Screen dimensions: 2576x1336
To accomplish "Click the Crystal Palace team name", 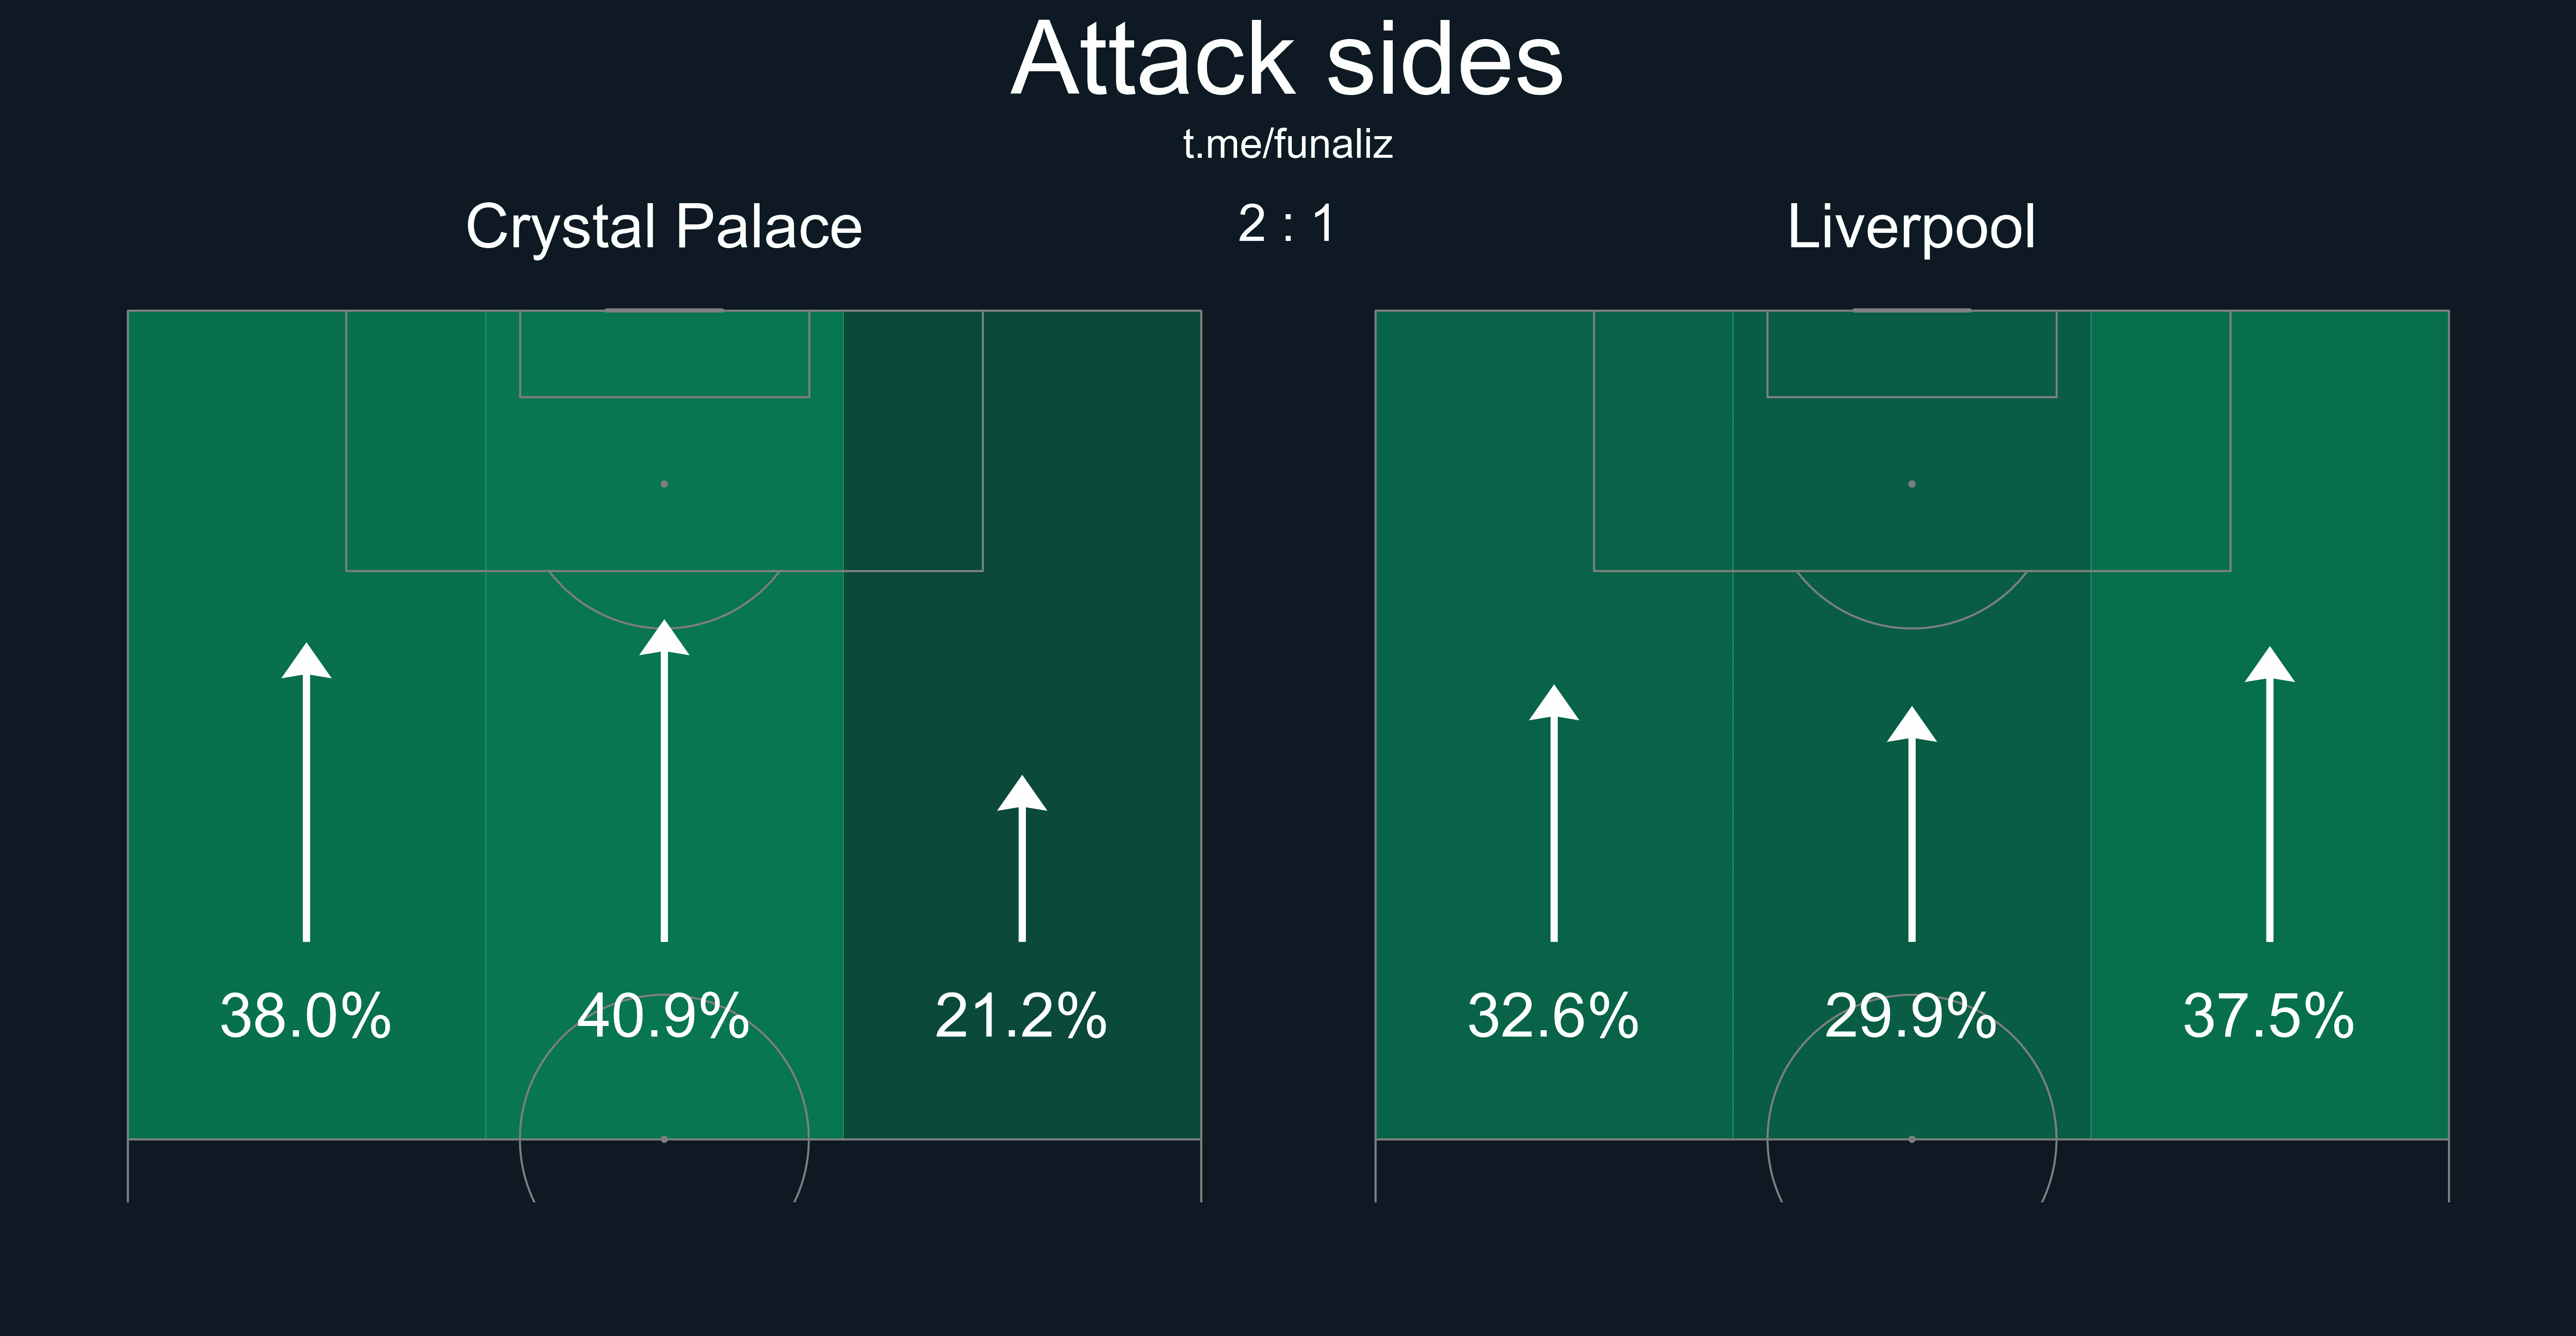I will click(x=664, y=227).
